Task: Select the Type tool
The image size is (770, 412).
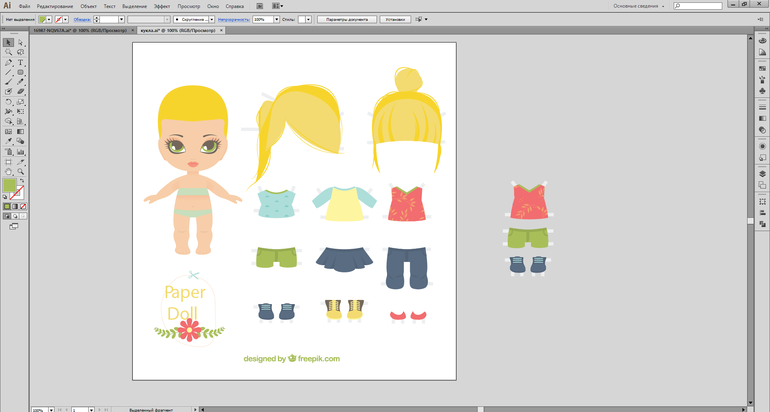Action: [x=20, y=62]
